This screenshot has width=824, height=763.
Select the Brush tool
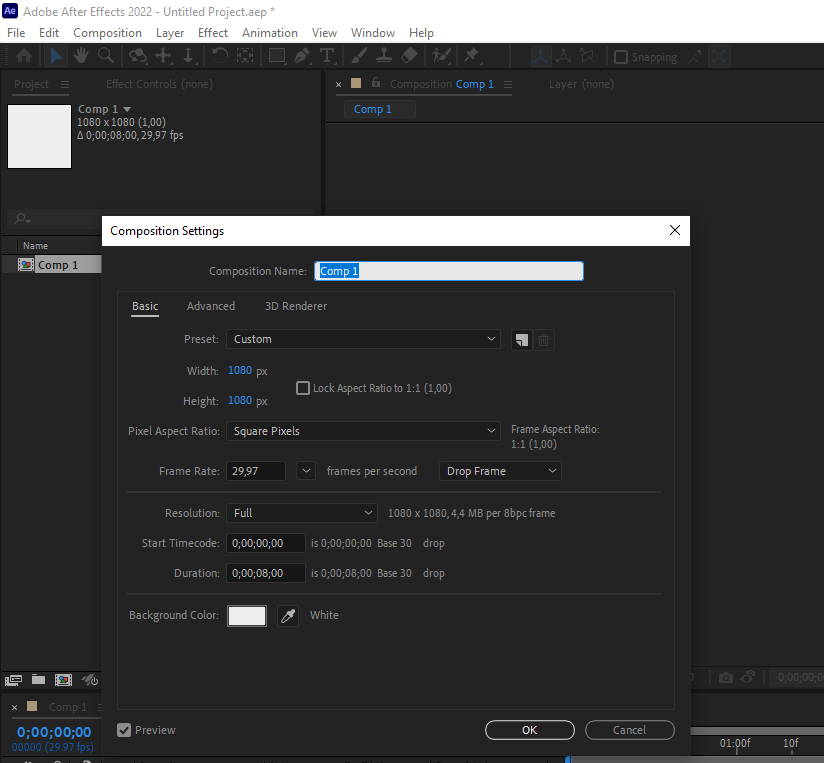pyautogui.click(x=359, y=56)
